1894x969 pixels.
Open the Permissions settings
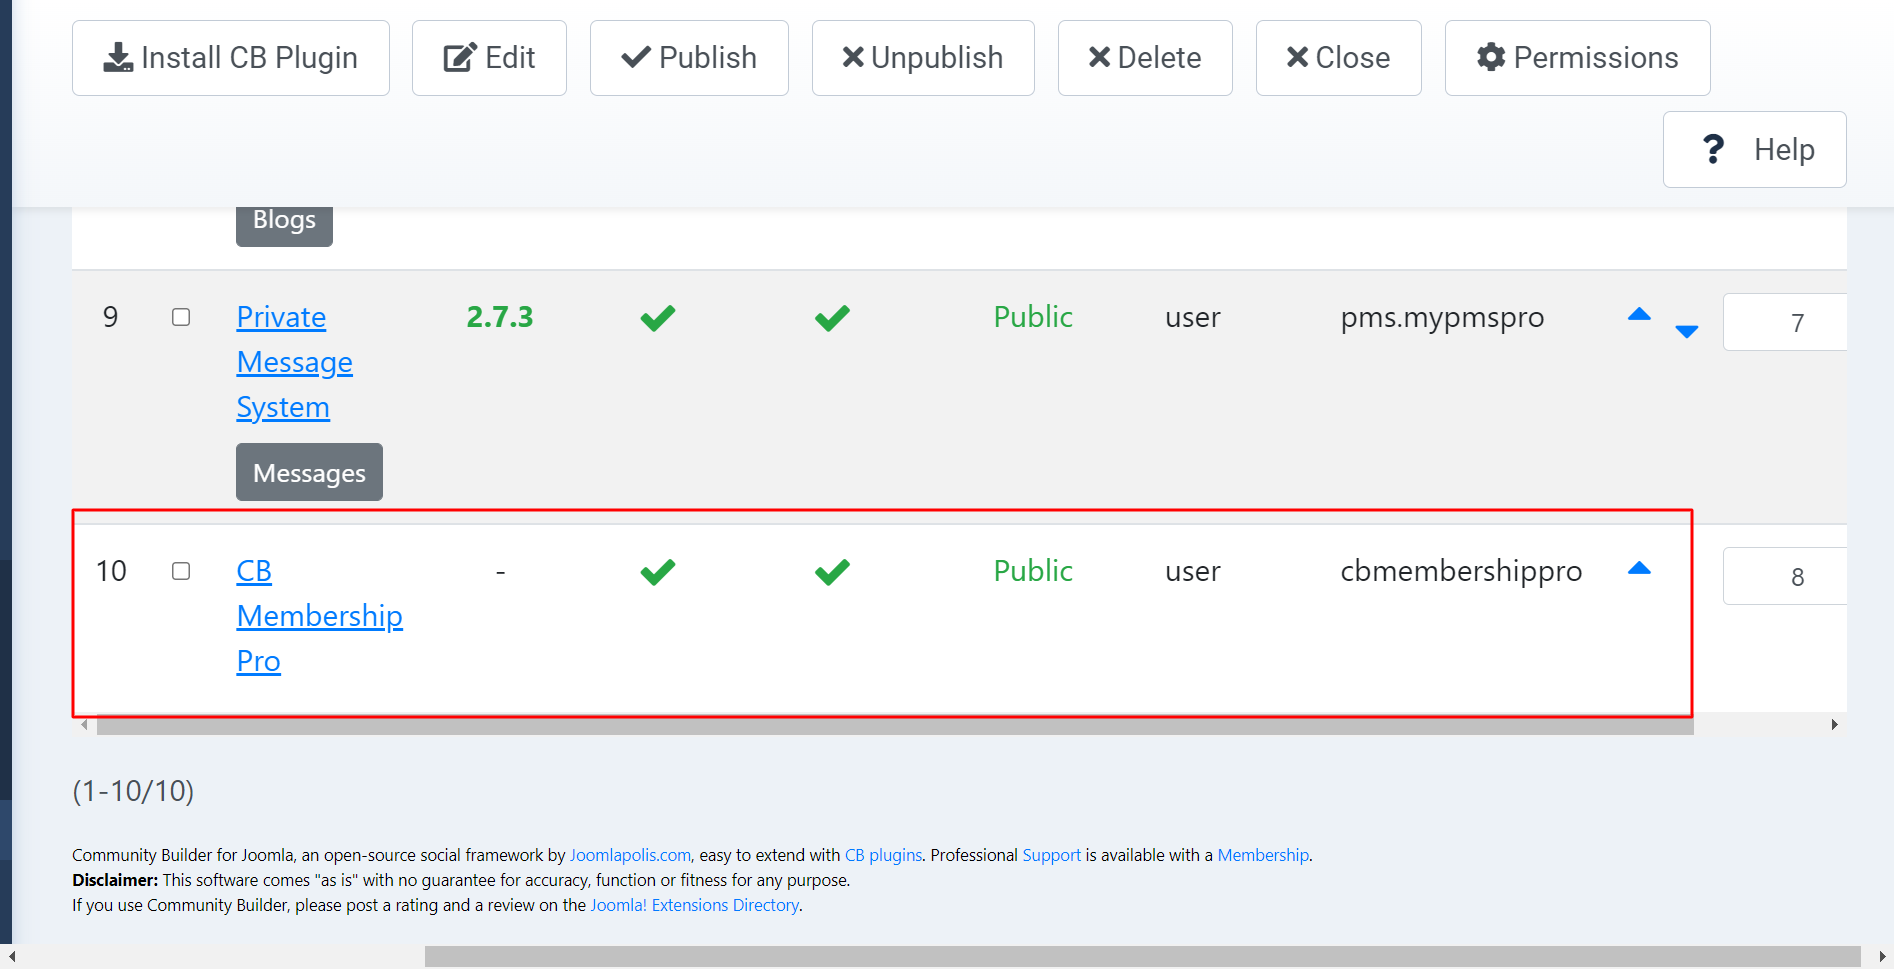(x=1577, y=58)
